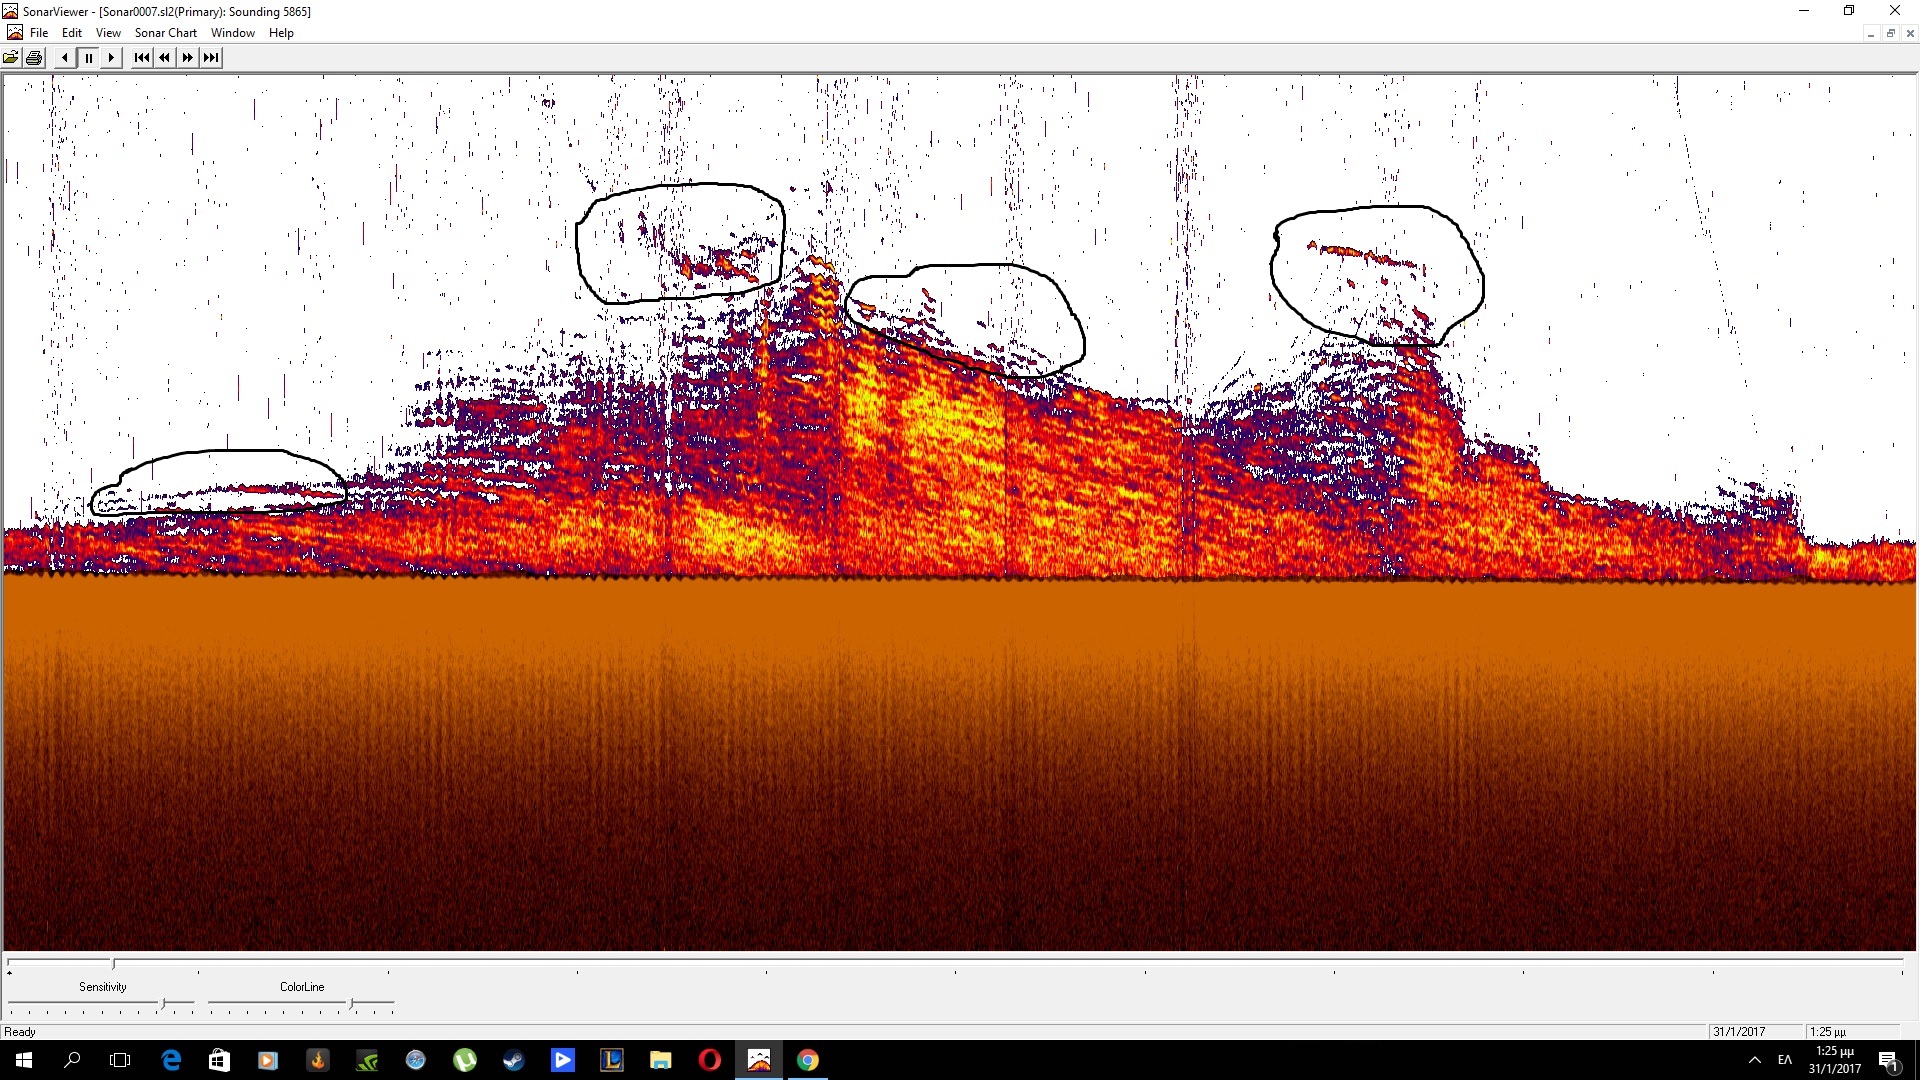Show hidden system tray icons

(1754, 1060)
